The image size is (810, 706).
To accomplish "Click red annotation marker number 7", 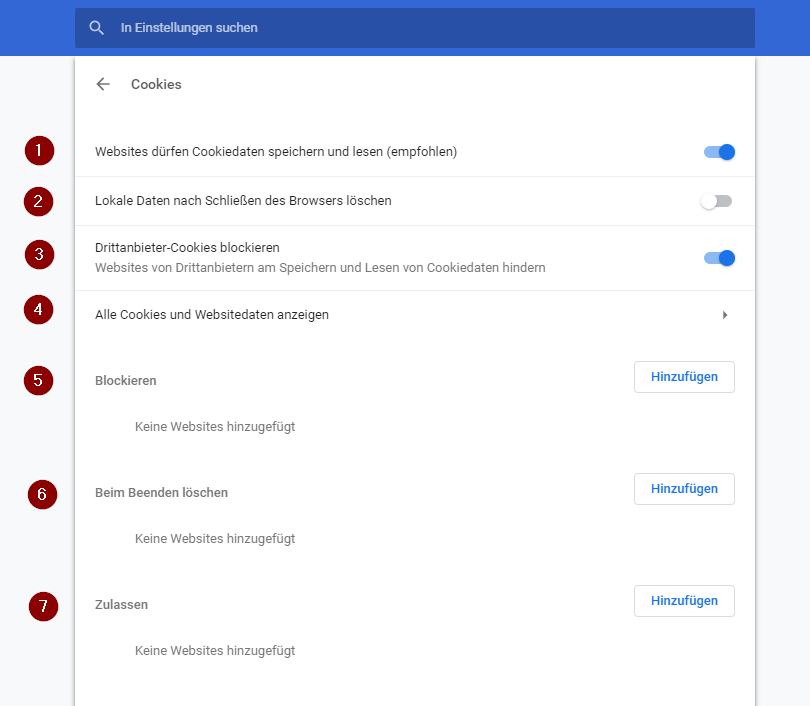I will (x=43, y=606).
